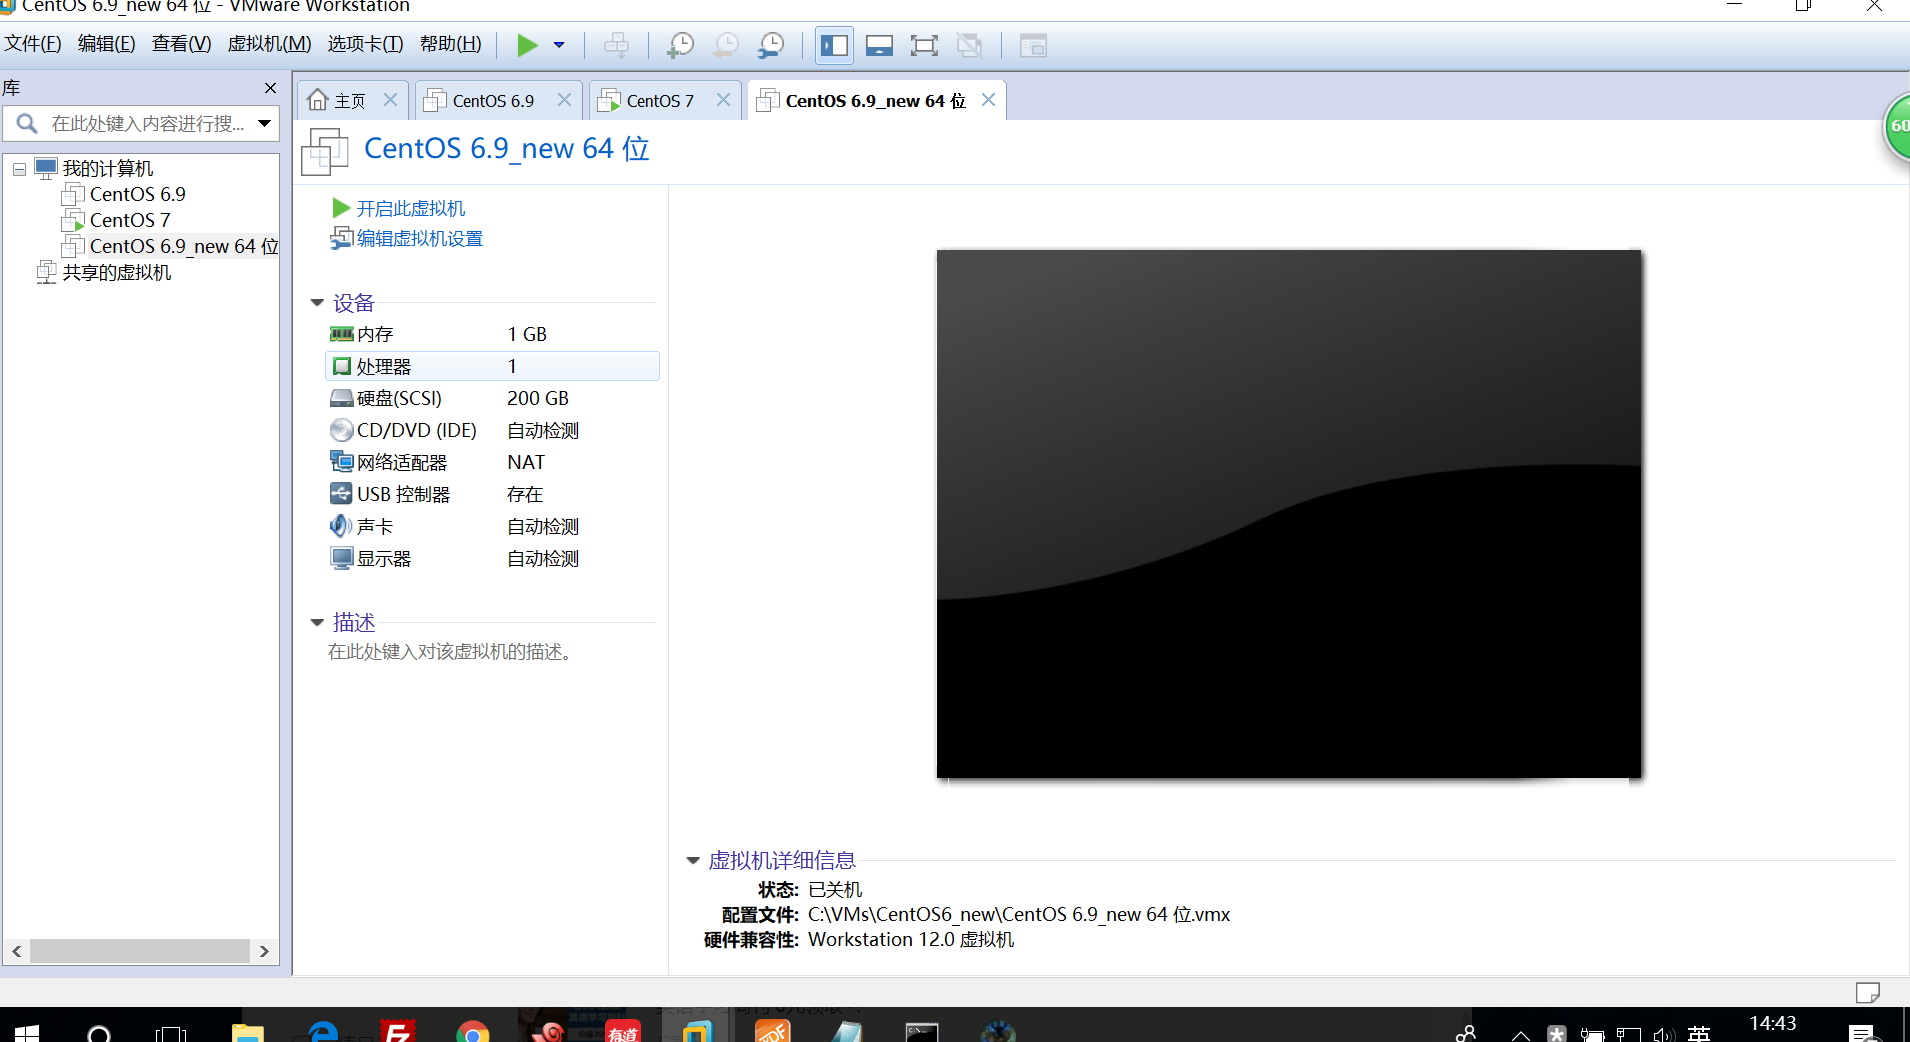Click the 开启此虚拟机 link
This screenshot has height=1042, width=1910.
(x=410, y=208)
